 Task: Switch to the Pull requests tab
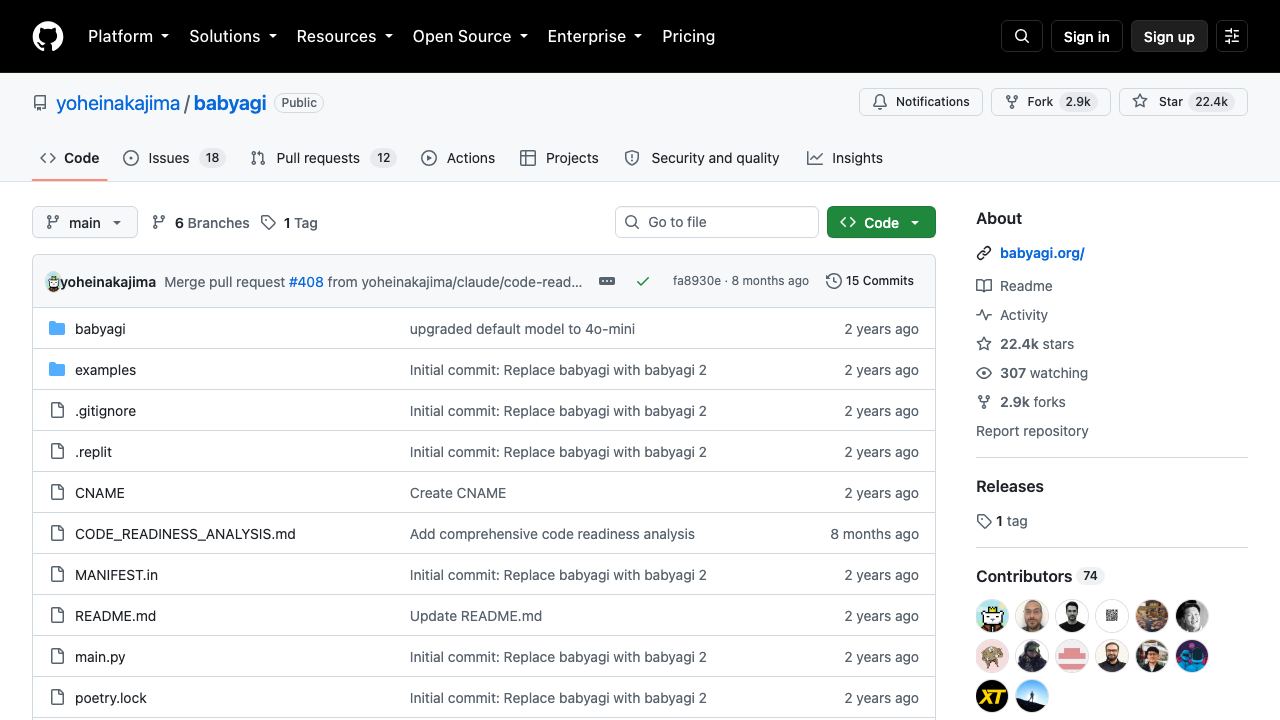tap(323, 158)
